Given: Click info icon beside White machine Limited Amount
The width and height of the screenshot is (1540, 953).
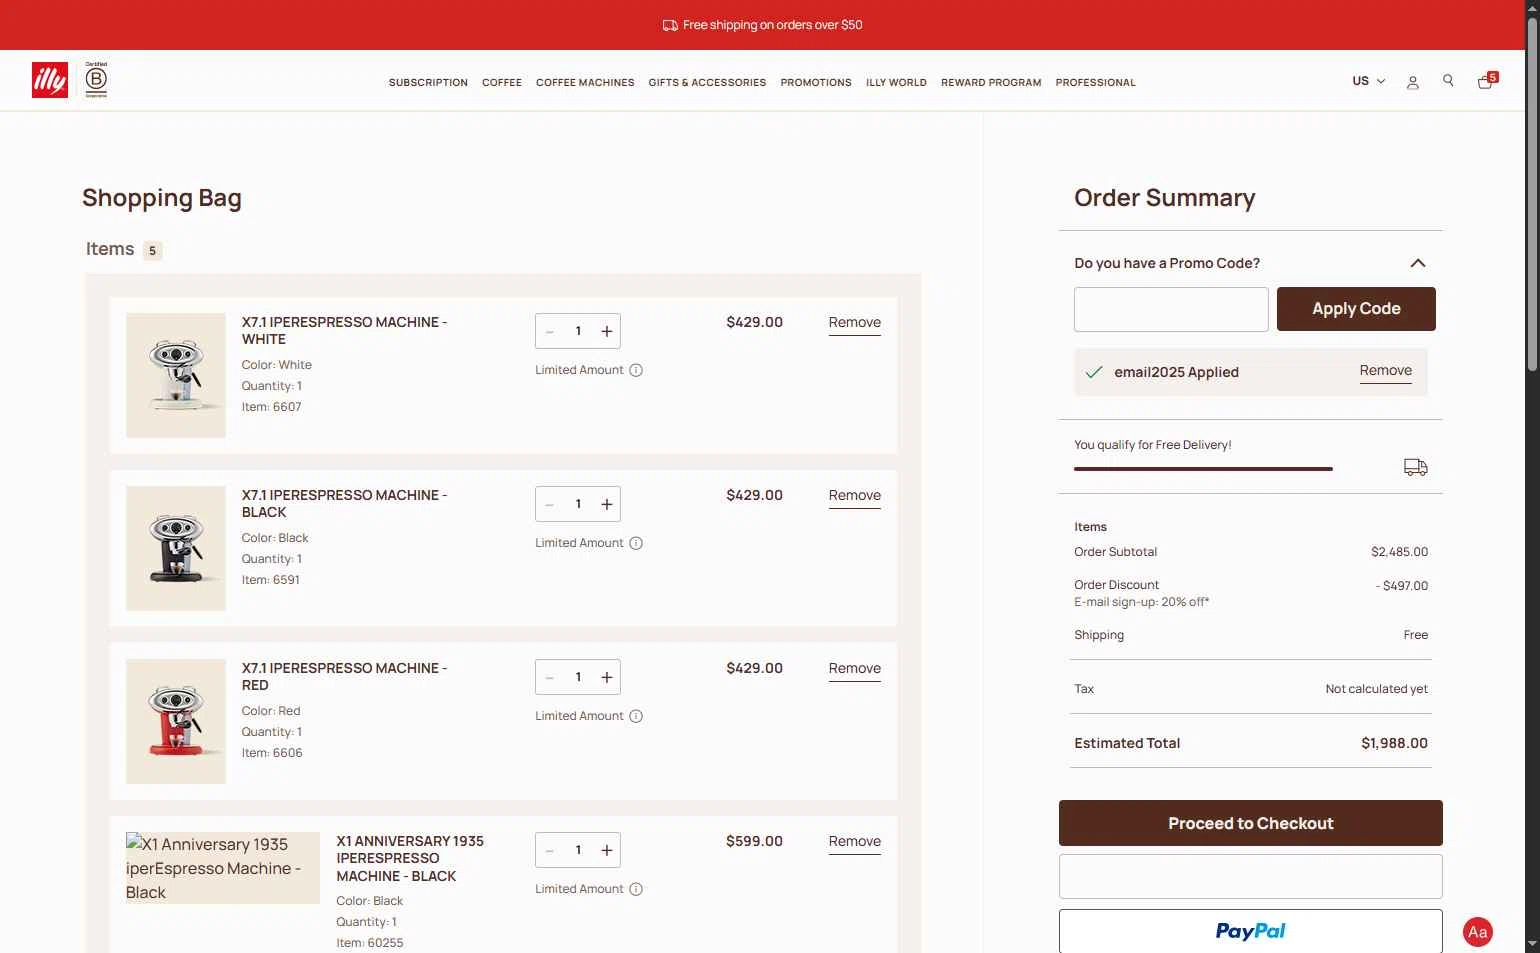Looking at the screenshot, I should click(636, 370).
